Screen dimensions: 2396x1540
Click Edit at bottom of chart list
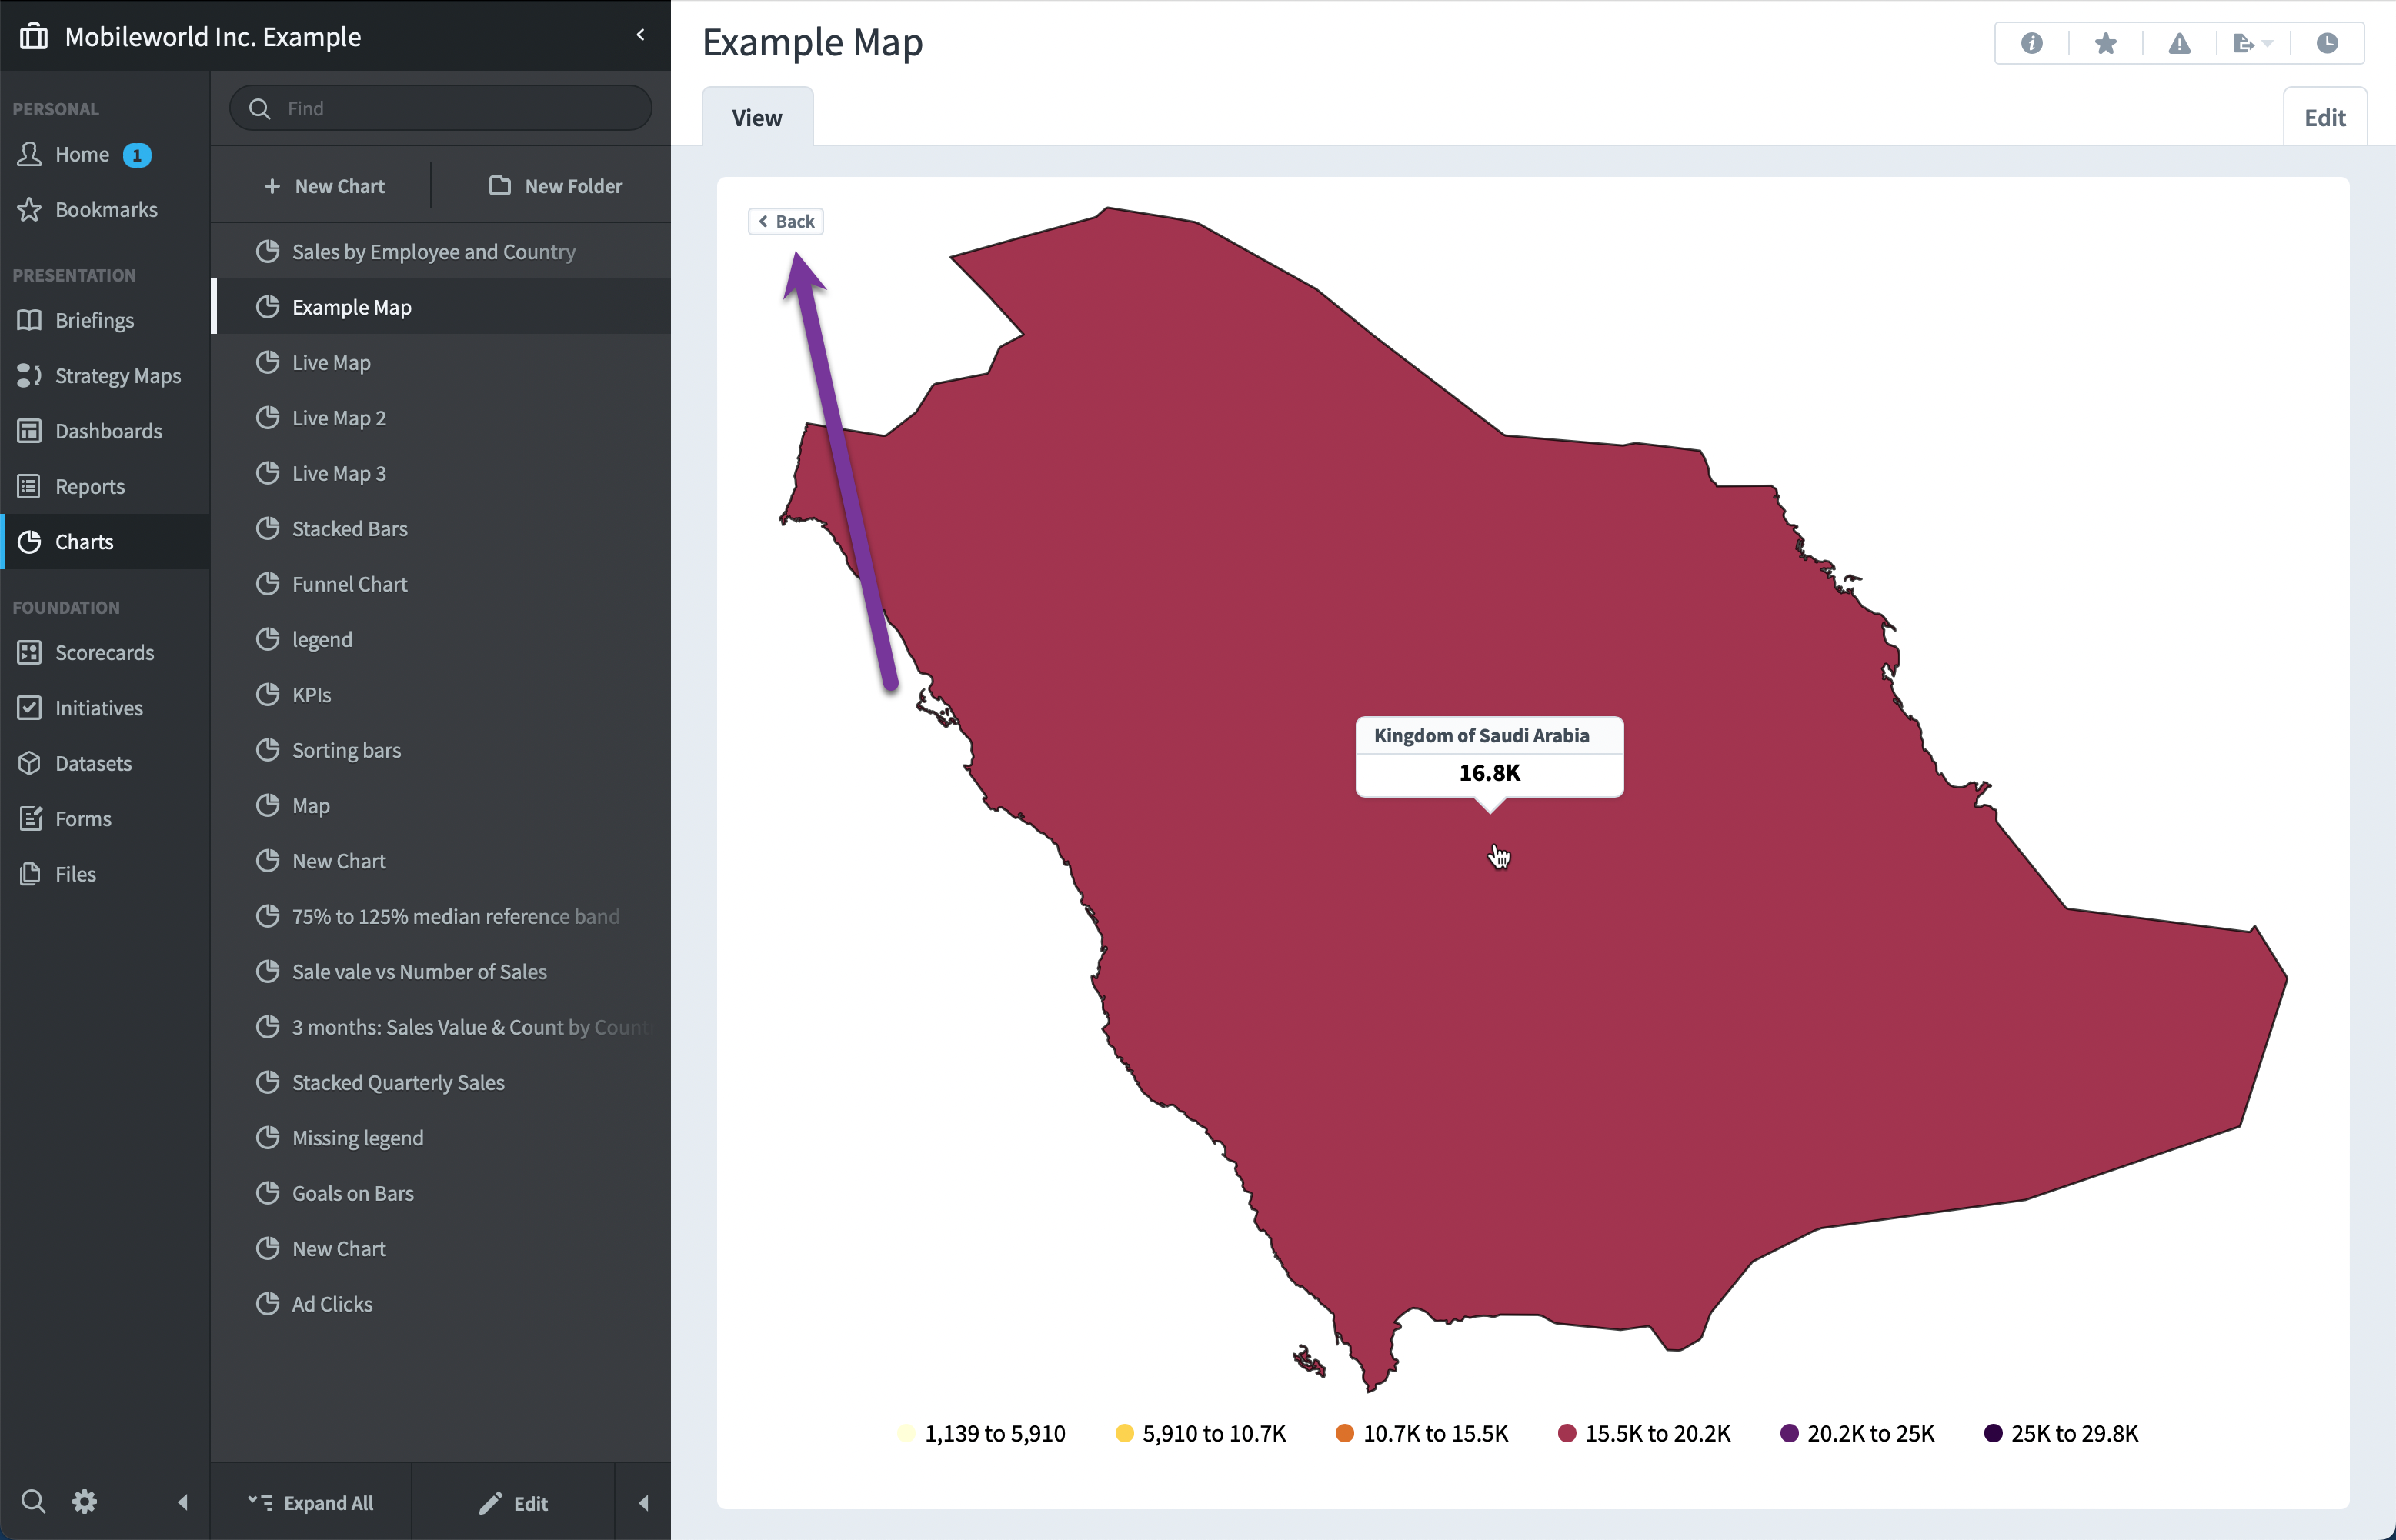[513, 1502]
